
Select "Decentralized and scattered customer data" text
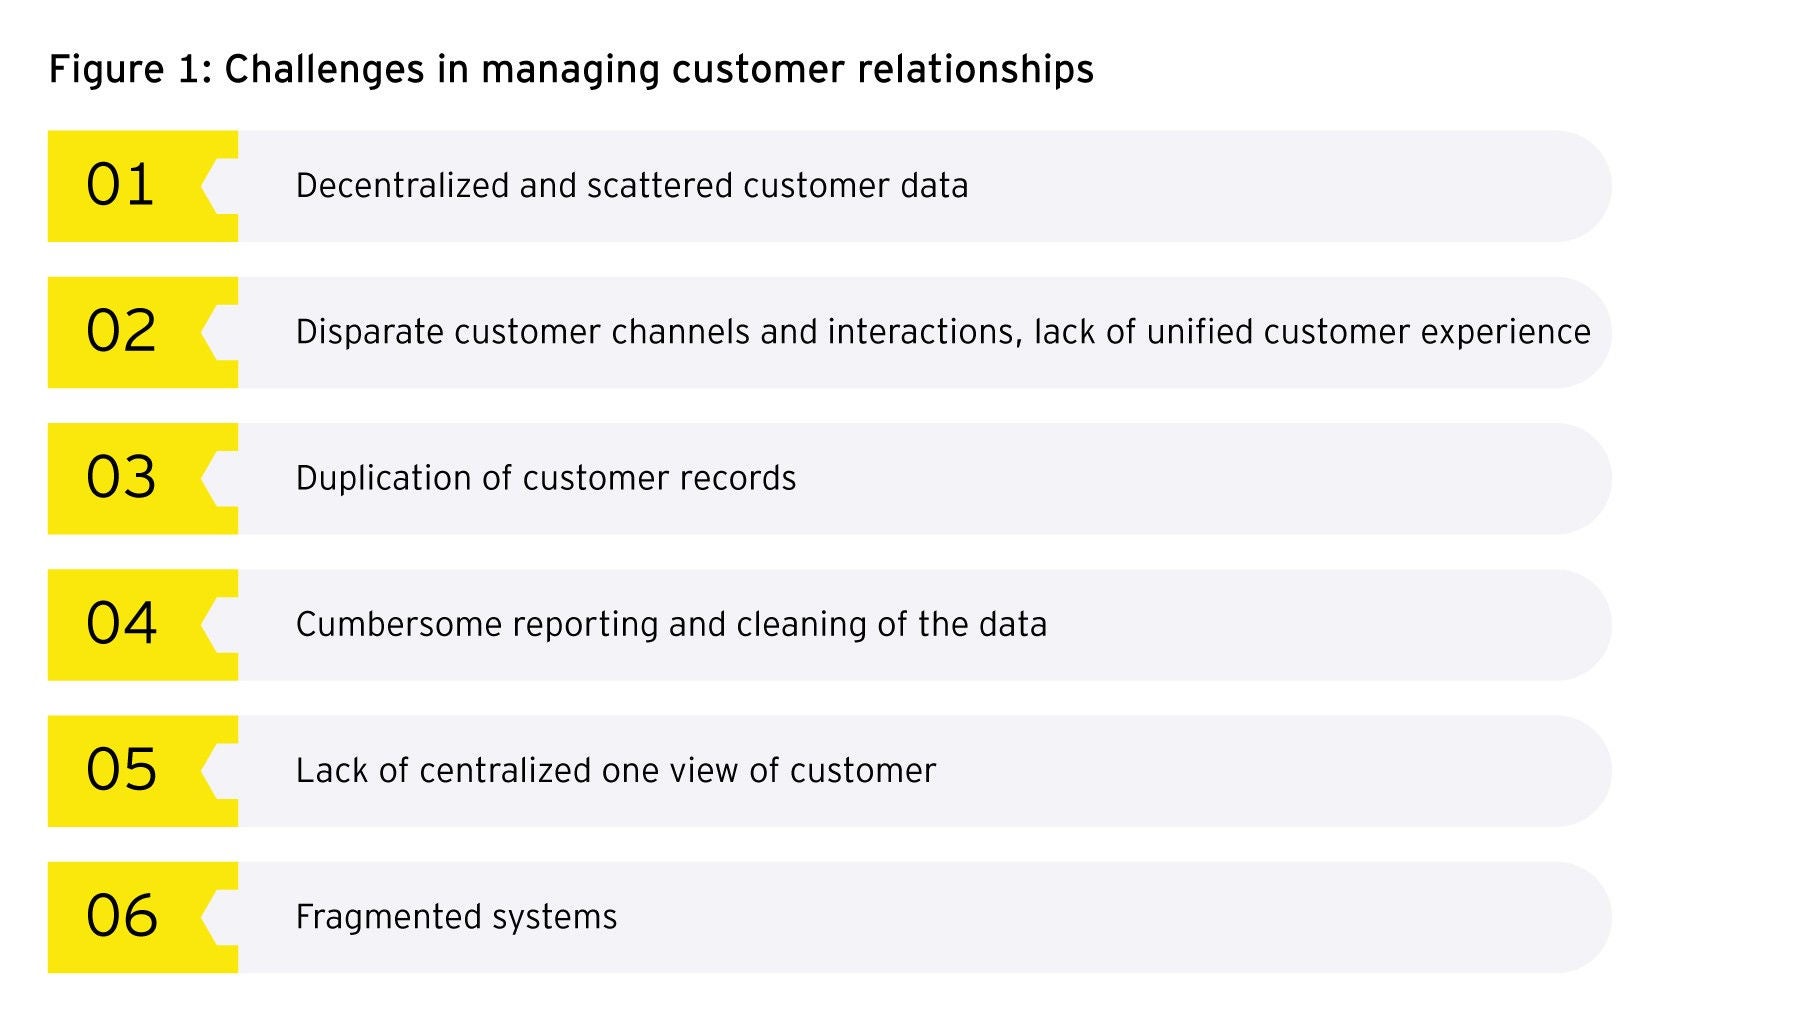pyautogui.click(x=631, y=186)
